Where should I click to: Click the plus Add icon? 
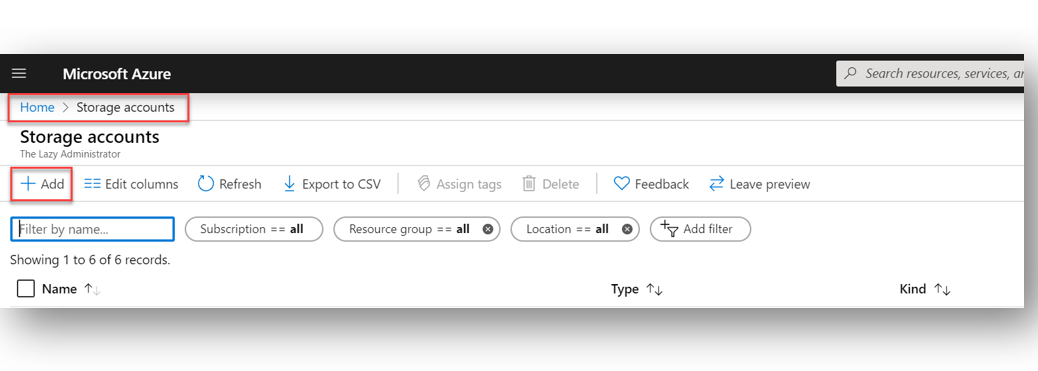click(28, 184)
